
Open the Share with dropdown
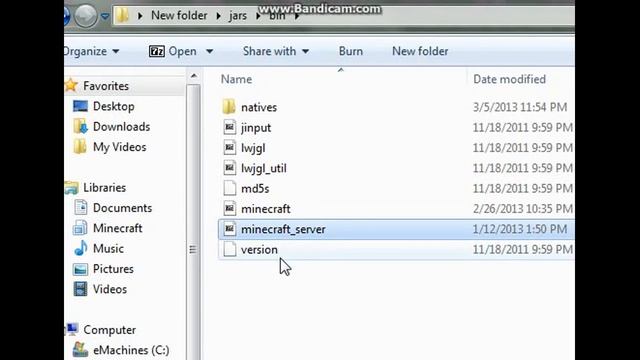pos(276,51)
